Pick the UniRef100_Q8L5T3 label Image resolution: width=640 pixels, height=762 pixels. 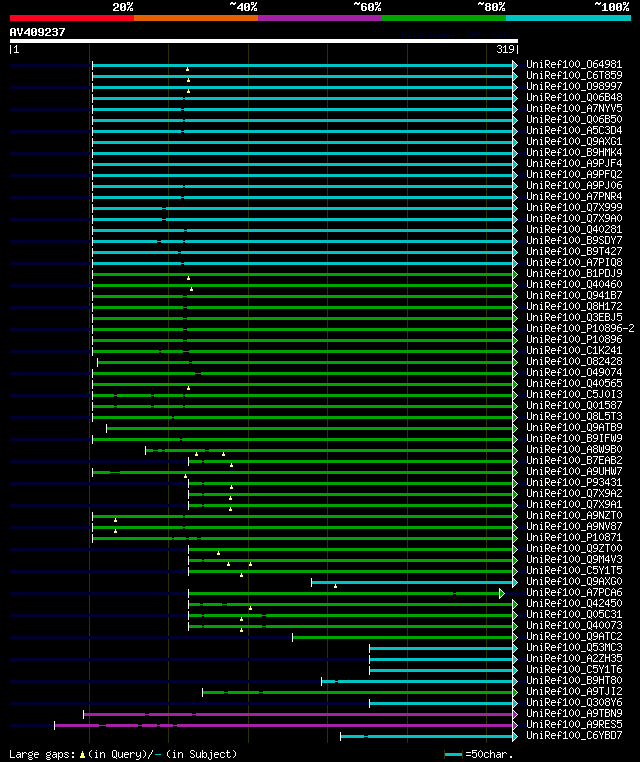(574, 416)
